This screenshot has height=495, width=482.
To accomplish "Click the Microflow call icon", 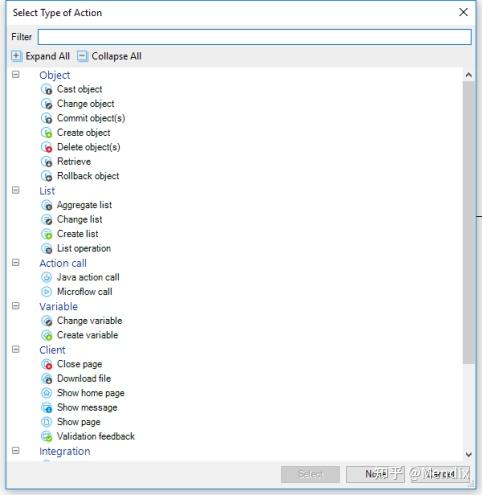I will click(x=46, y=292).
